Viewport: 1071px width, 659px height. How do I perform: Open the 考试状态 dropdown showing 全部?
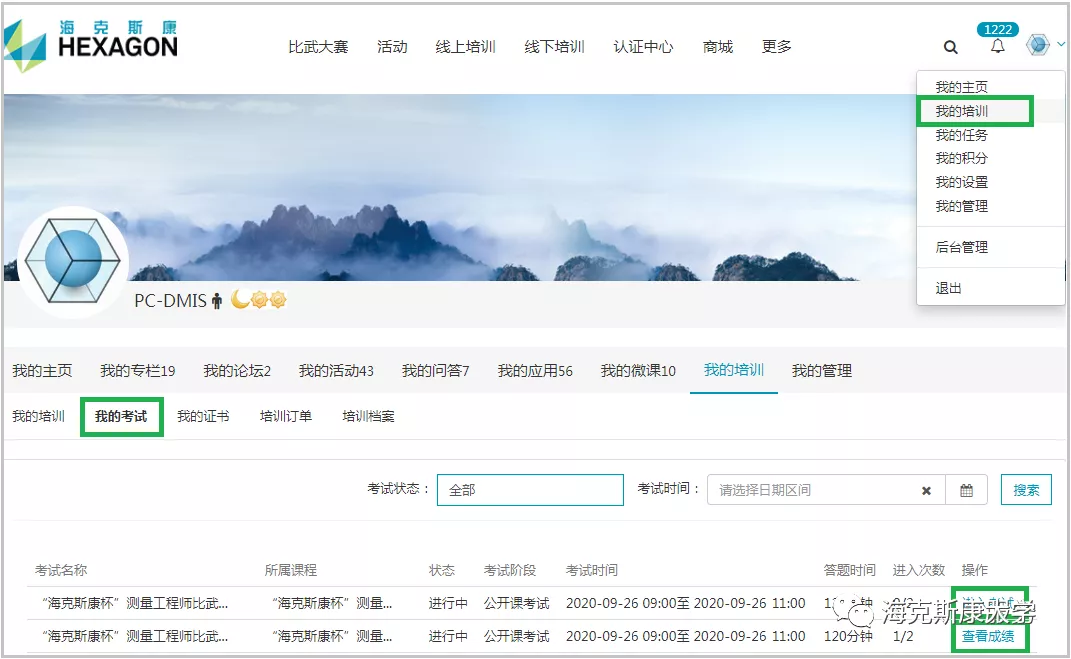(530, 490)
